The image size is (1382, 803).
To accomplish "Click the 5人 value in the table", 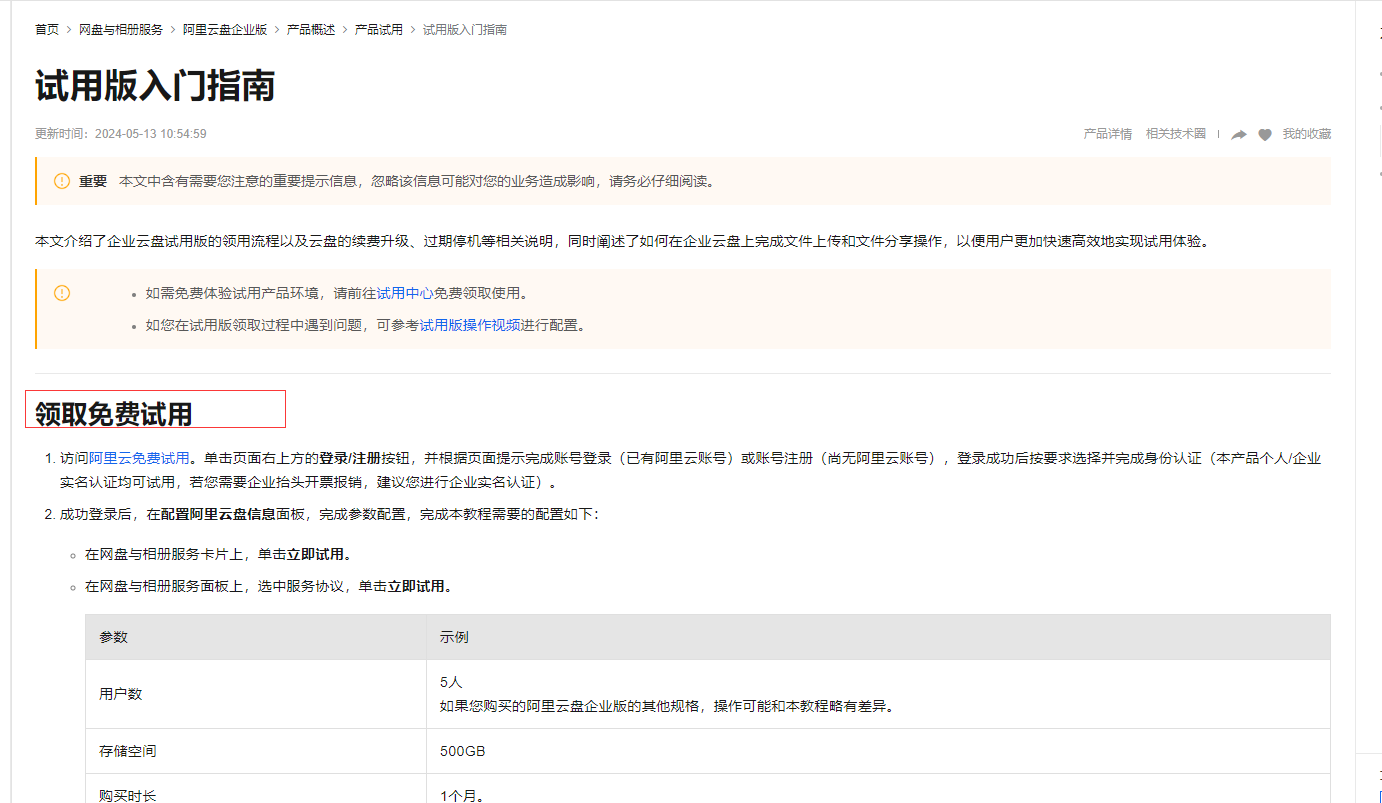I will [451, 682].
